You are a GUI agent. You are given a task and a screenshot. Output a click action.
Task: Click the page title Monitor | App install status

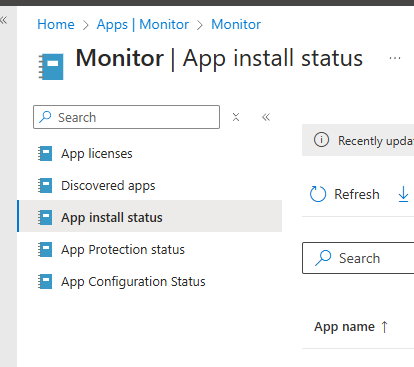219,58
